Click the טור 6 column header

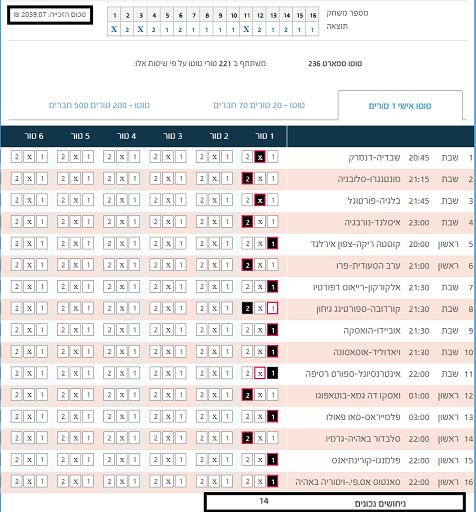tap(34, 136)
